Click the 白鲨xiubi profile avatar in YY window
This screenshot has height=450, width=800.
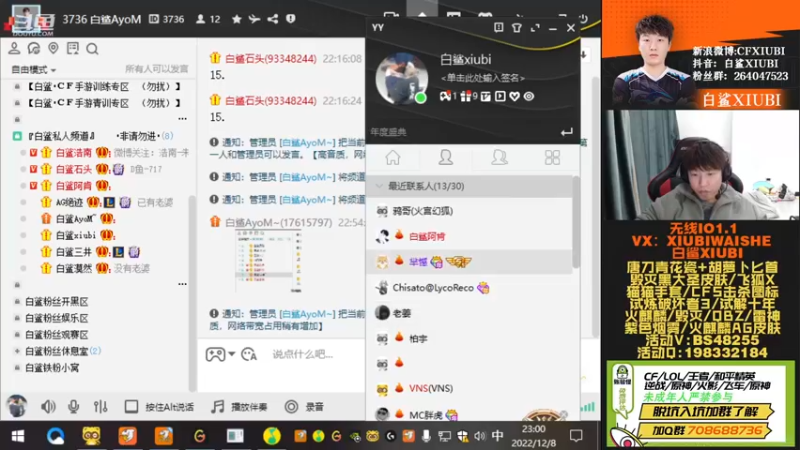402,79
